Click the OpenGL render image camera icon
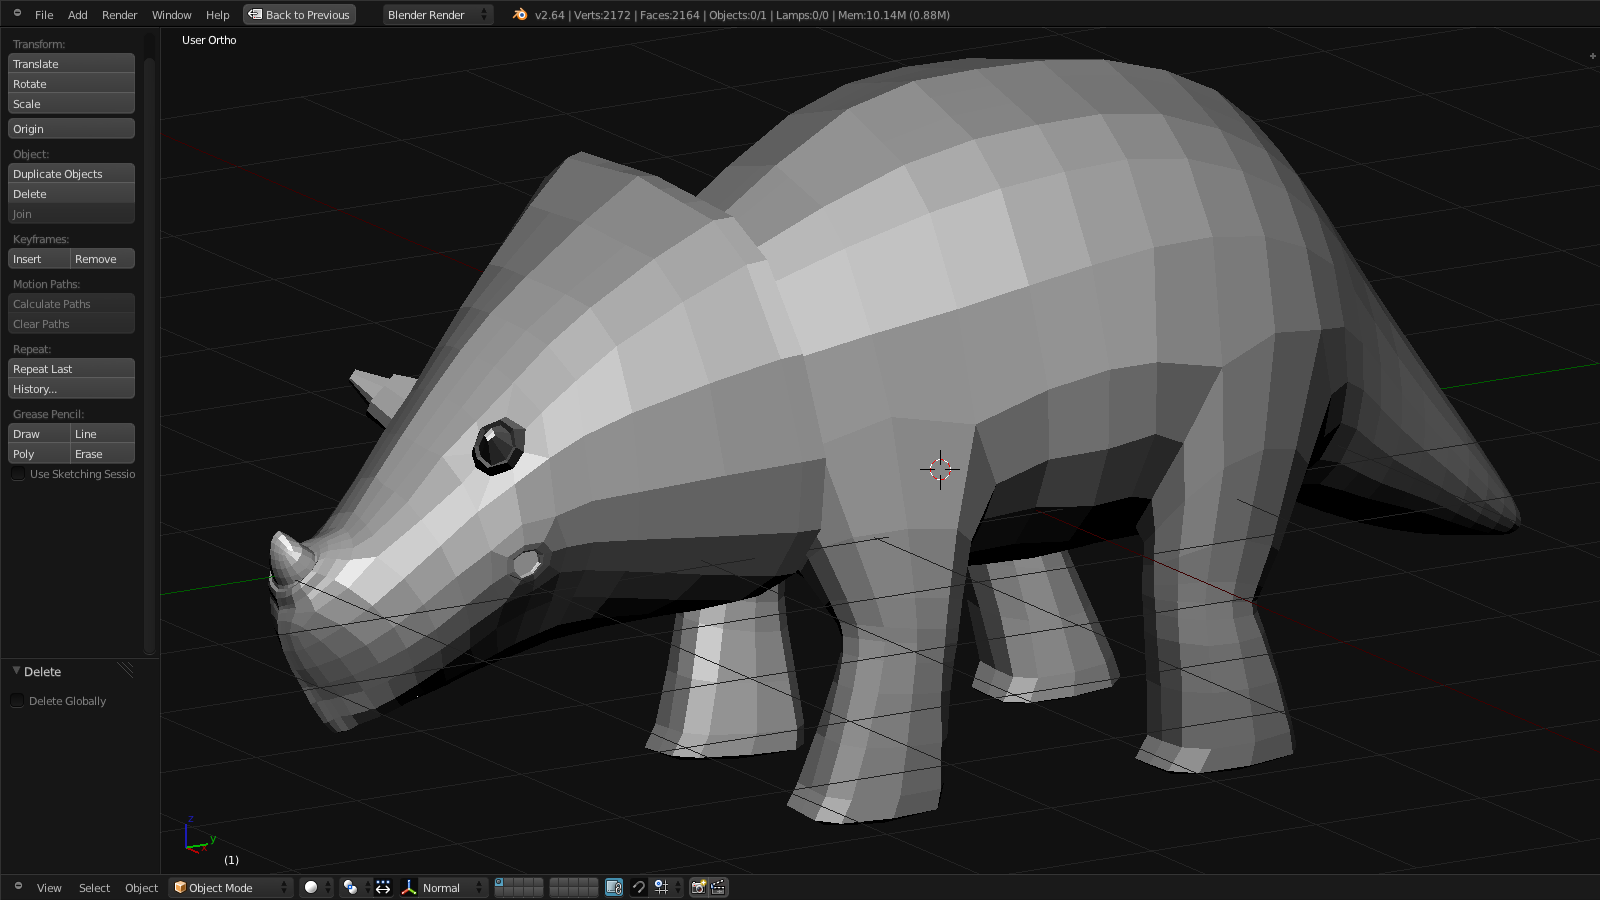This screenshot has height=900, width=1600. pos(699,888)
